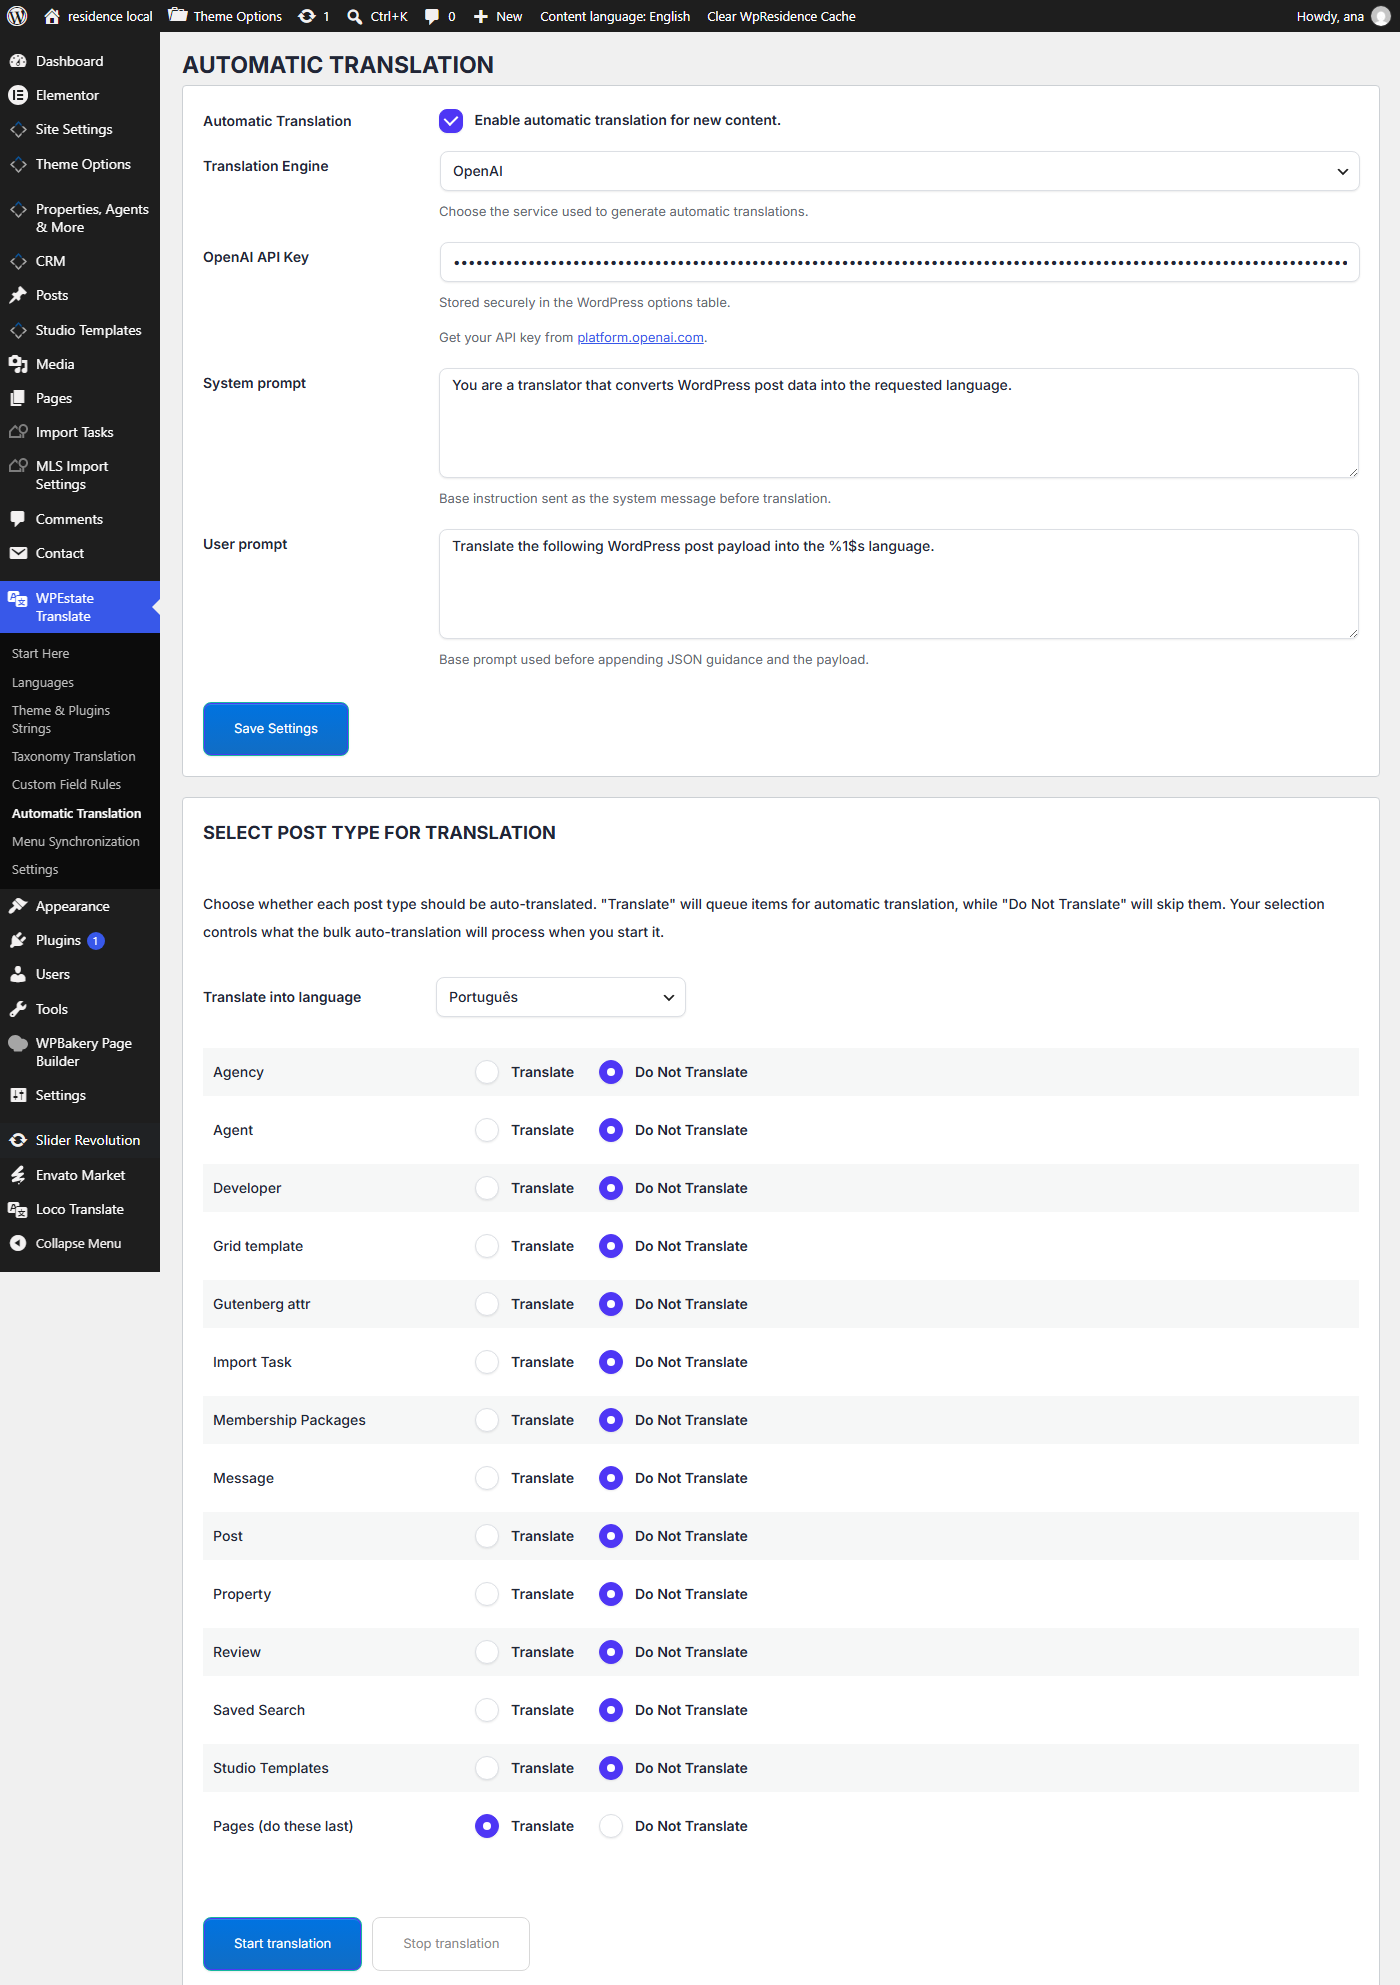1400x1985 pixels.
Task: Click Start translation button
Action: tap(282, 1944)
